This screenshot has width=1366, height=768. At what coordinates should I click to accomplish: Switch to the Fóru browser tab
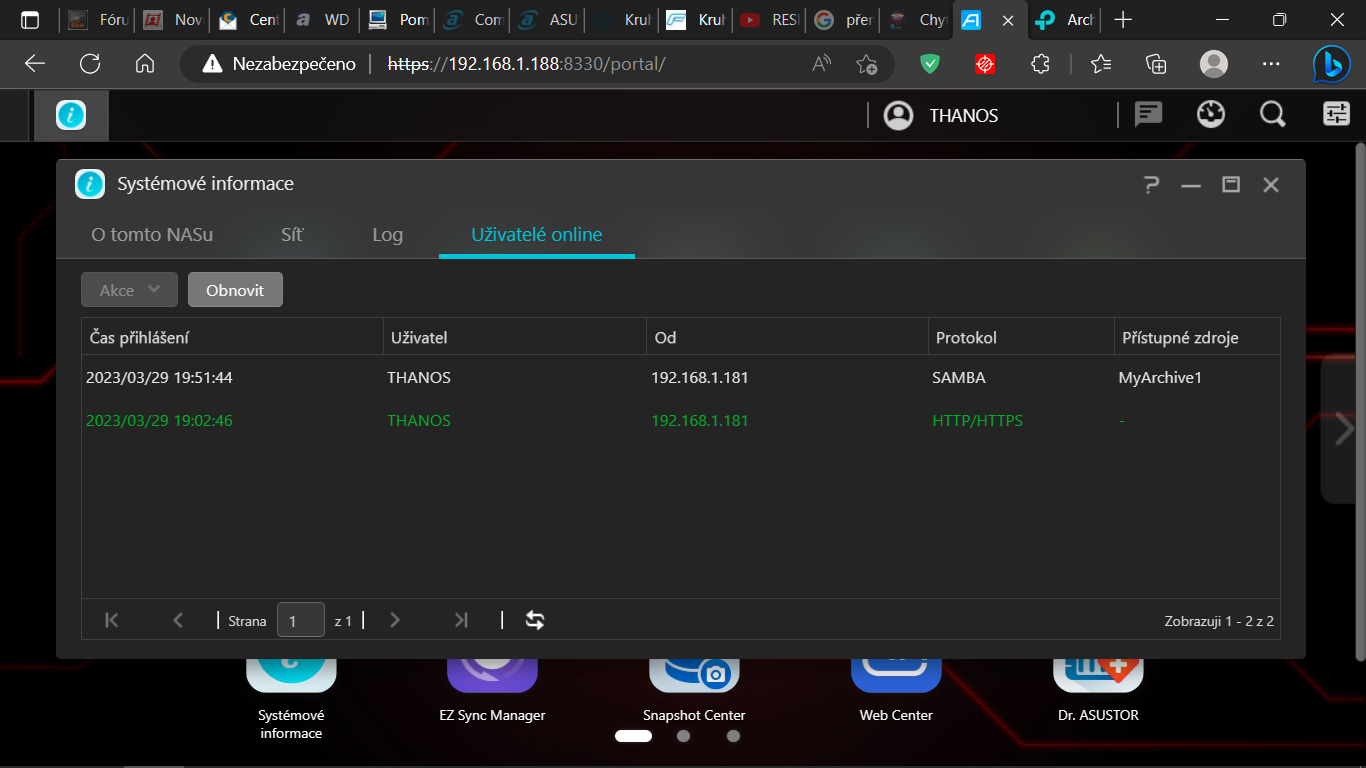point(98,20)
